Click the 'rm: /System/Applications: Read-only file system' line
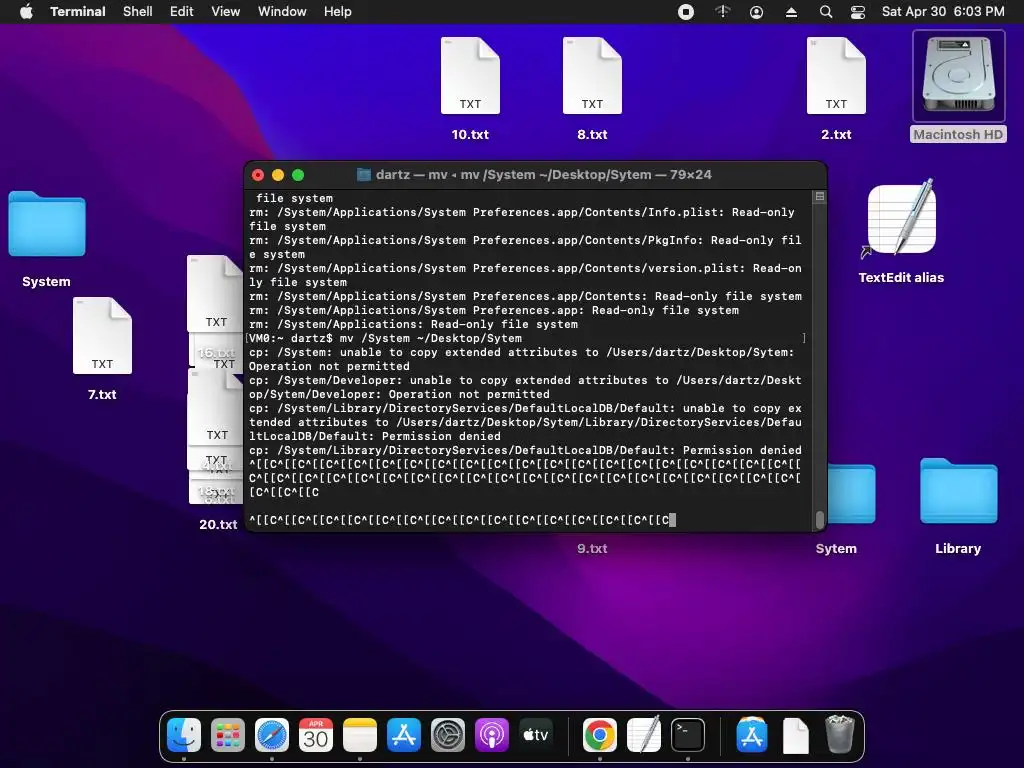 [413, 325]
